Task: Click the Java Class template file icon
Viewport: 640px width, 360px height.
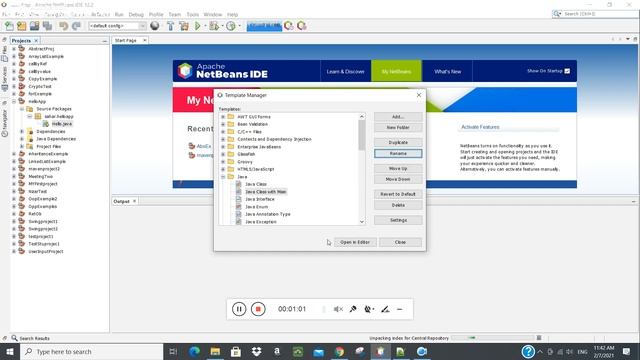Action: pyautogui.click(x=239, y=184)
